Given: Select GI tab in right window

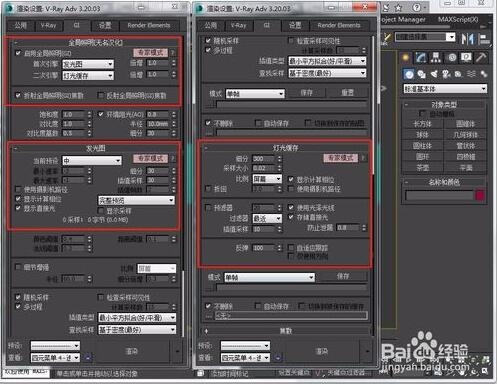Looking at the screenshot, I should (267, 25).
